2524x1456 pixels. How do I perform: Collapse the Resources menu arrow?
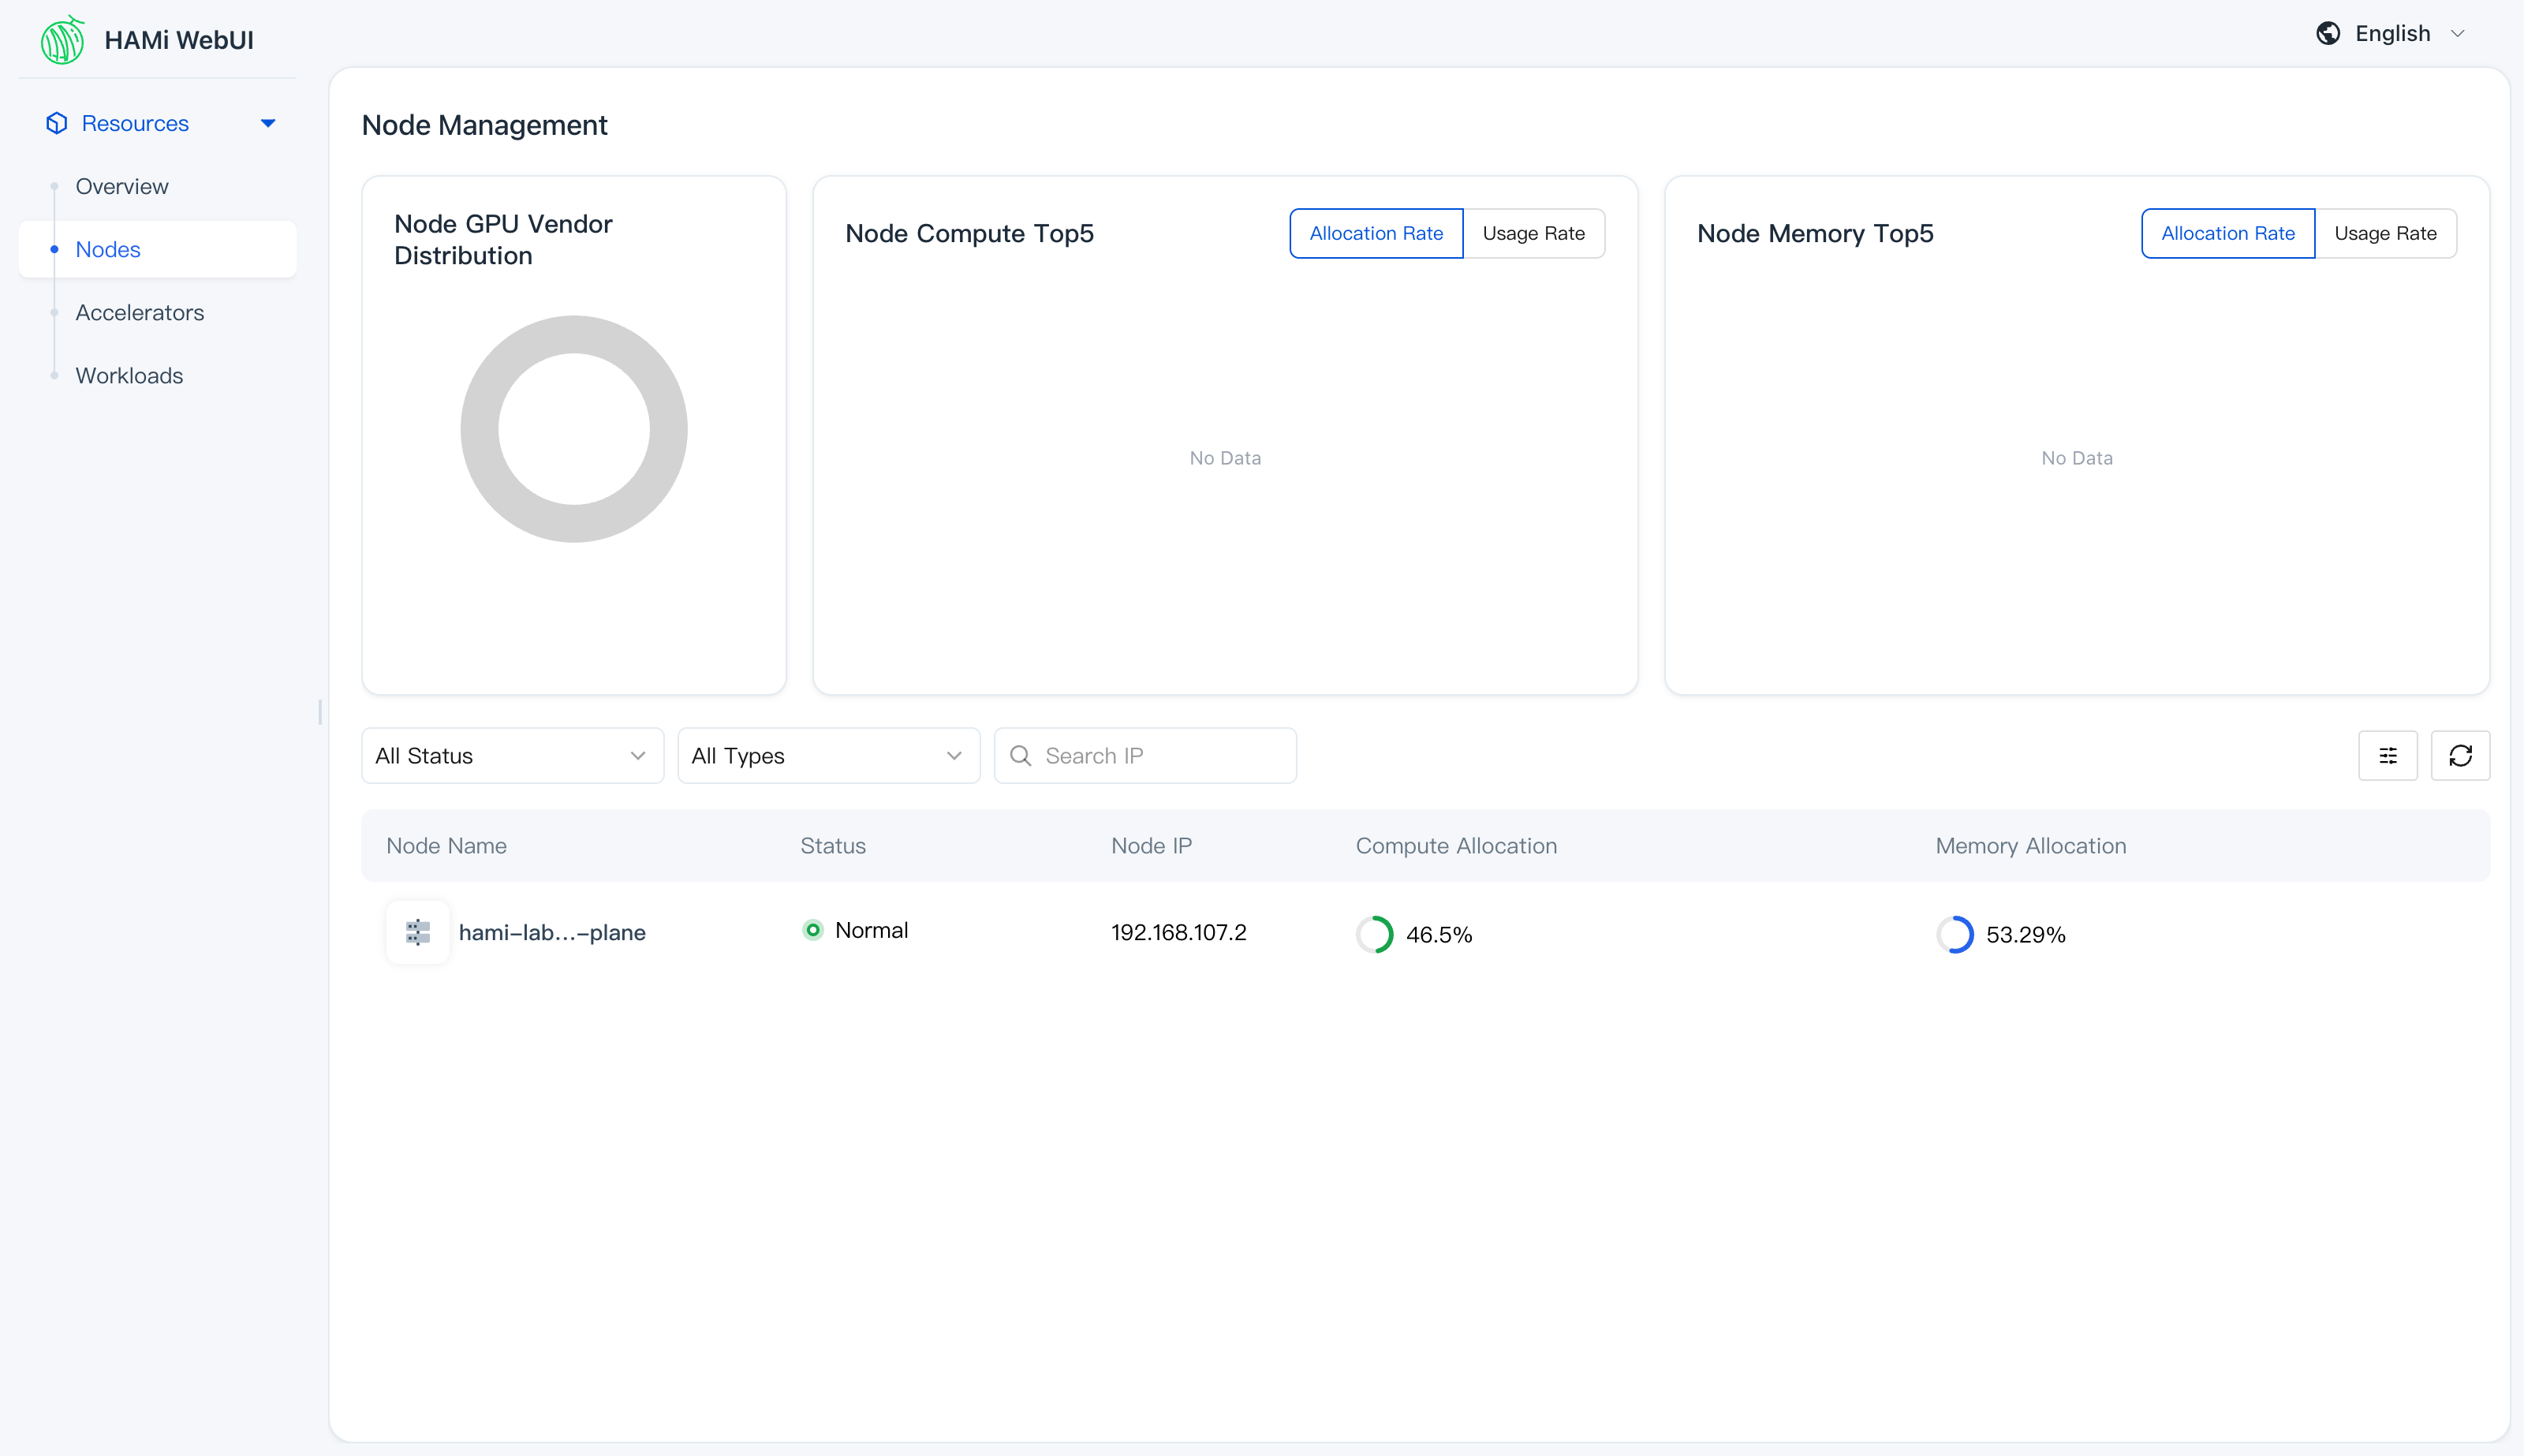coord(268,124)
